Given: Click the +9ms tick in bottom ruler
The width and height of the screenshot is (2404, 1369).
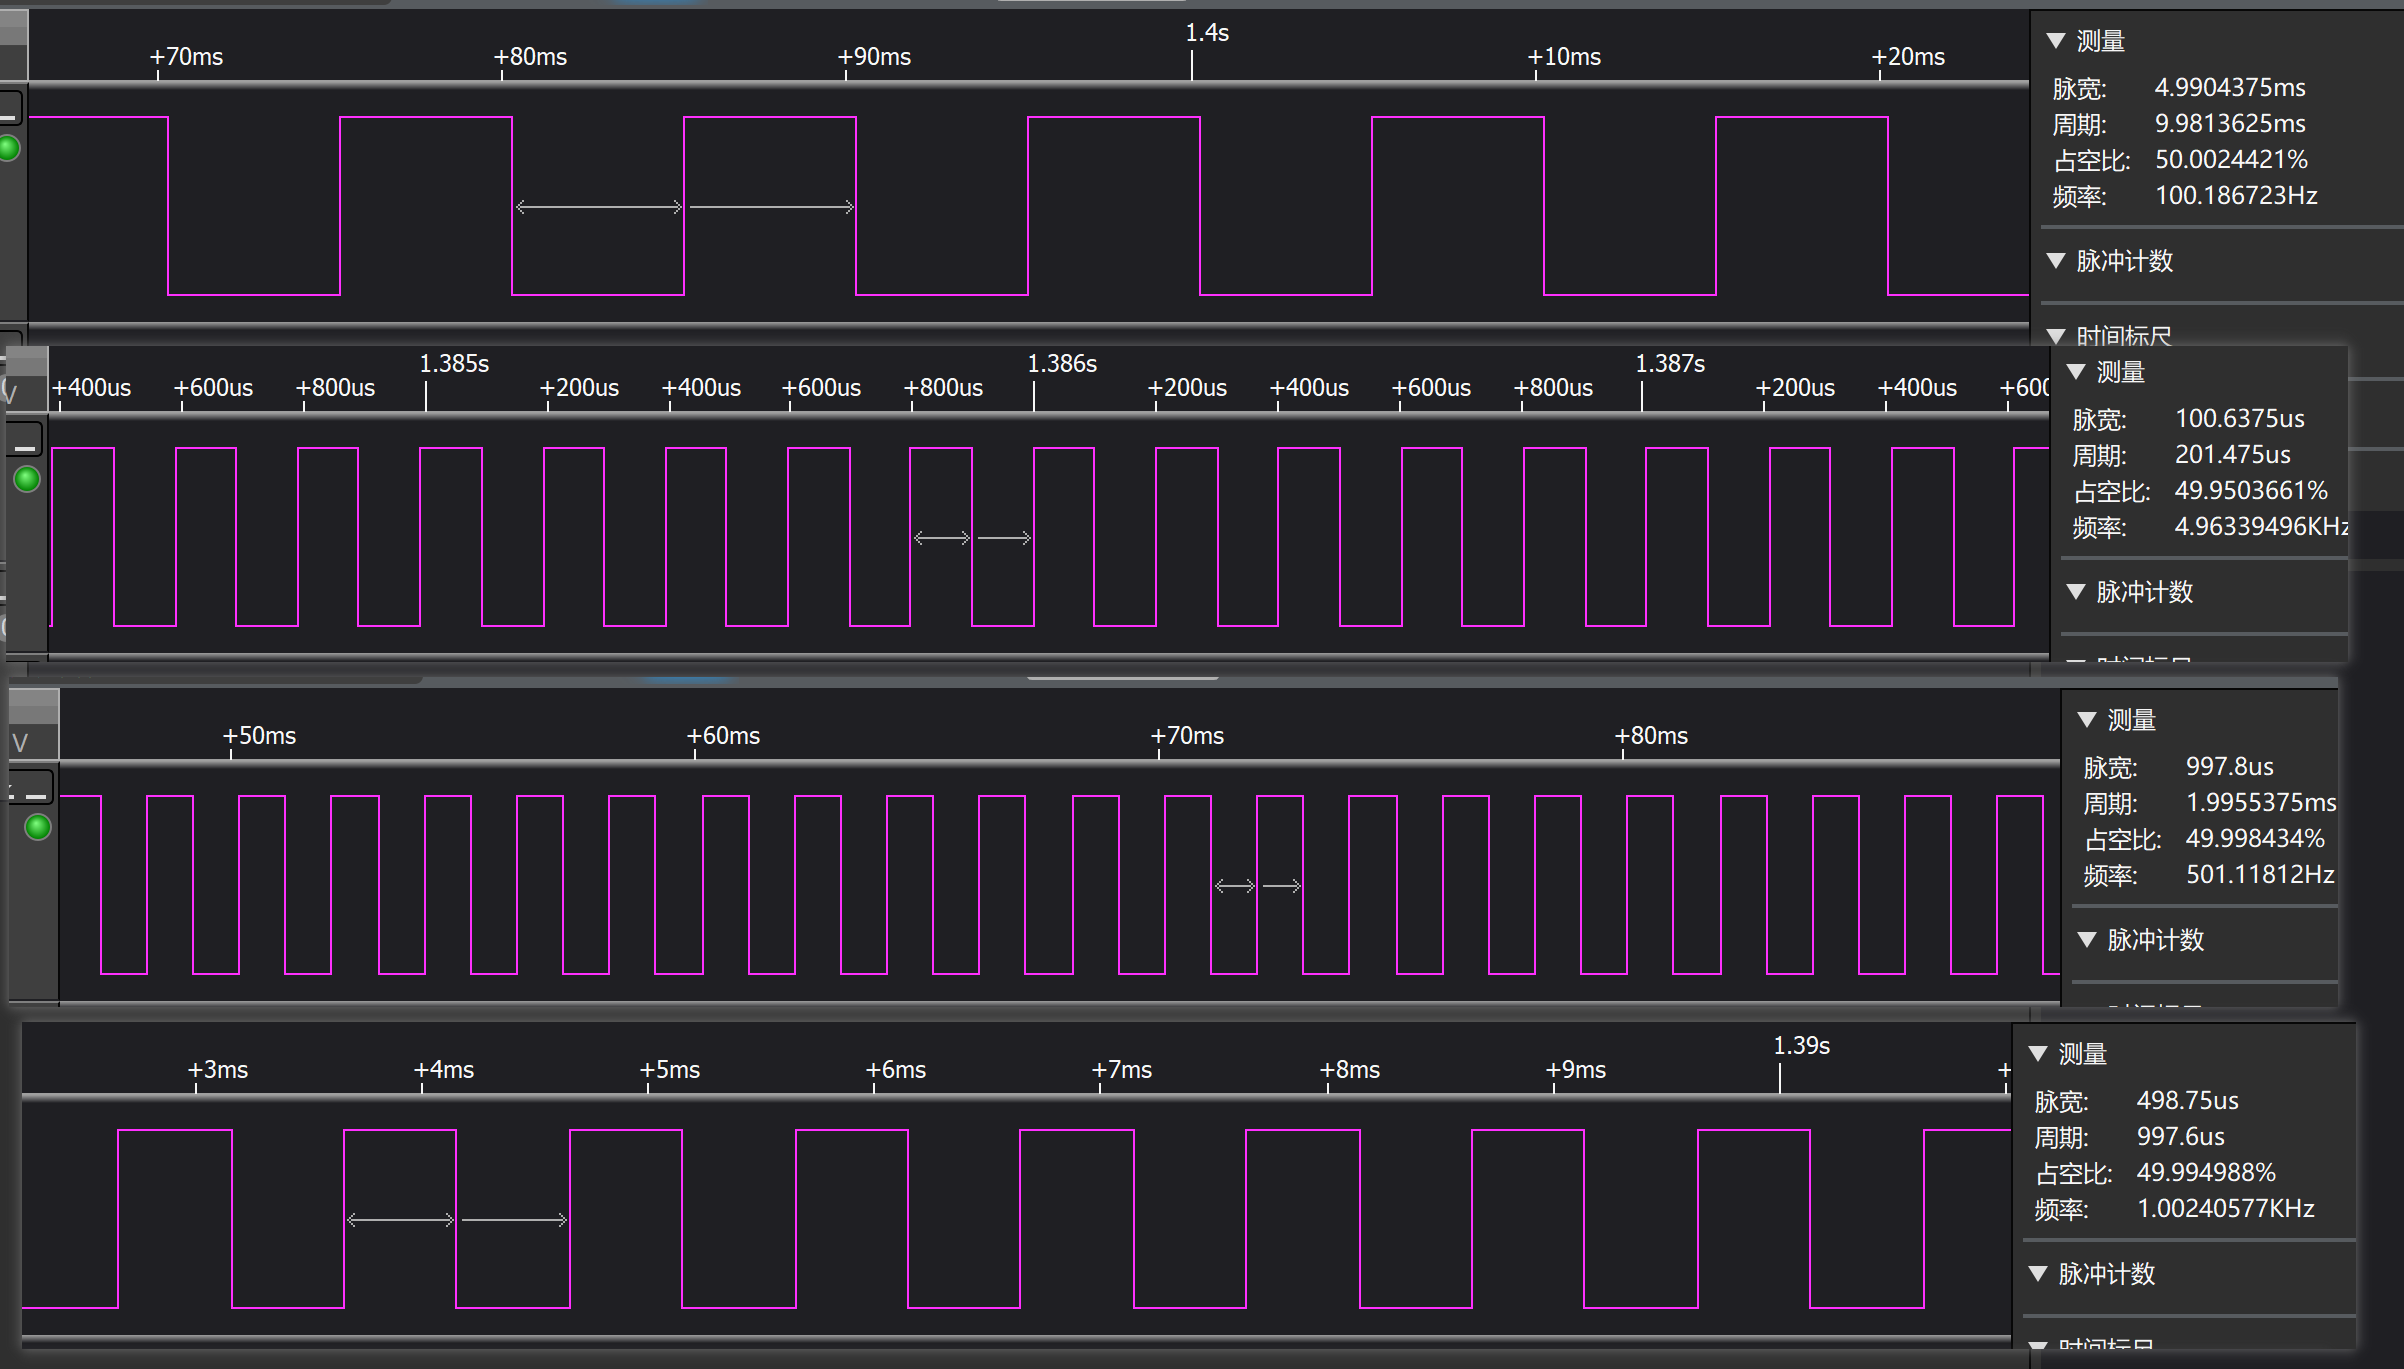Looking at the screenshot, I should [x=1576, y=1070].
